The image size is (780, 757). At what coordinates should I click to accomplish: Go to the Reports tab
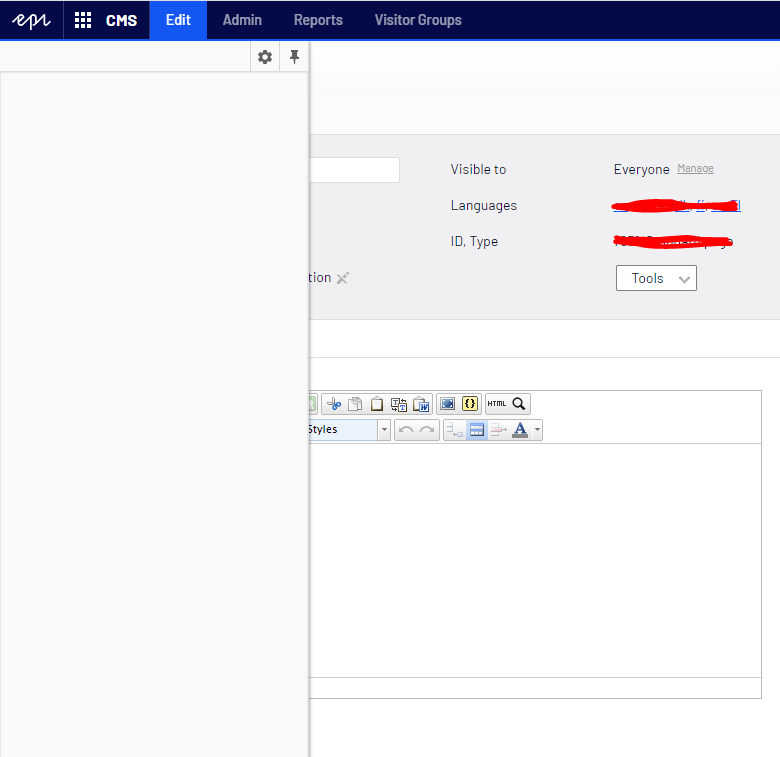tap(318, 20)
